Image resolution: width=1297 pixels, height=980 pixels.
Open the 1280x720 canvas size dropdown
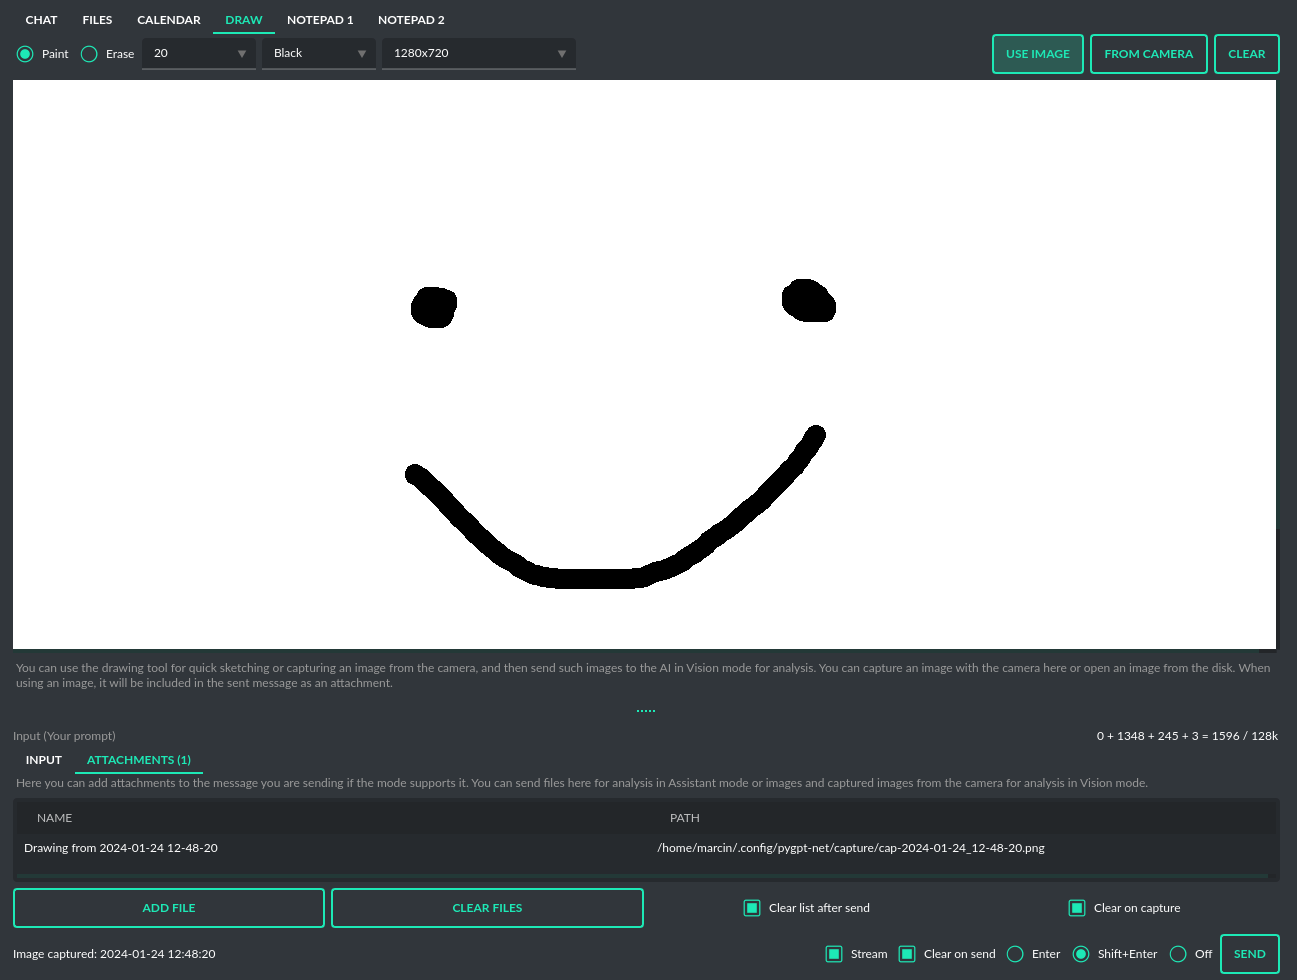[478, 54]
